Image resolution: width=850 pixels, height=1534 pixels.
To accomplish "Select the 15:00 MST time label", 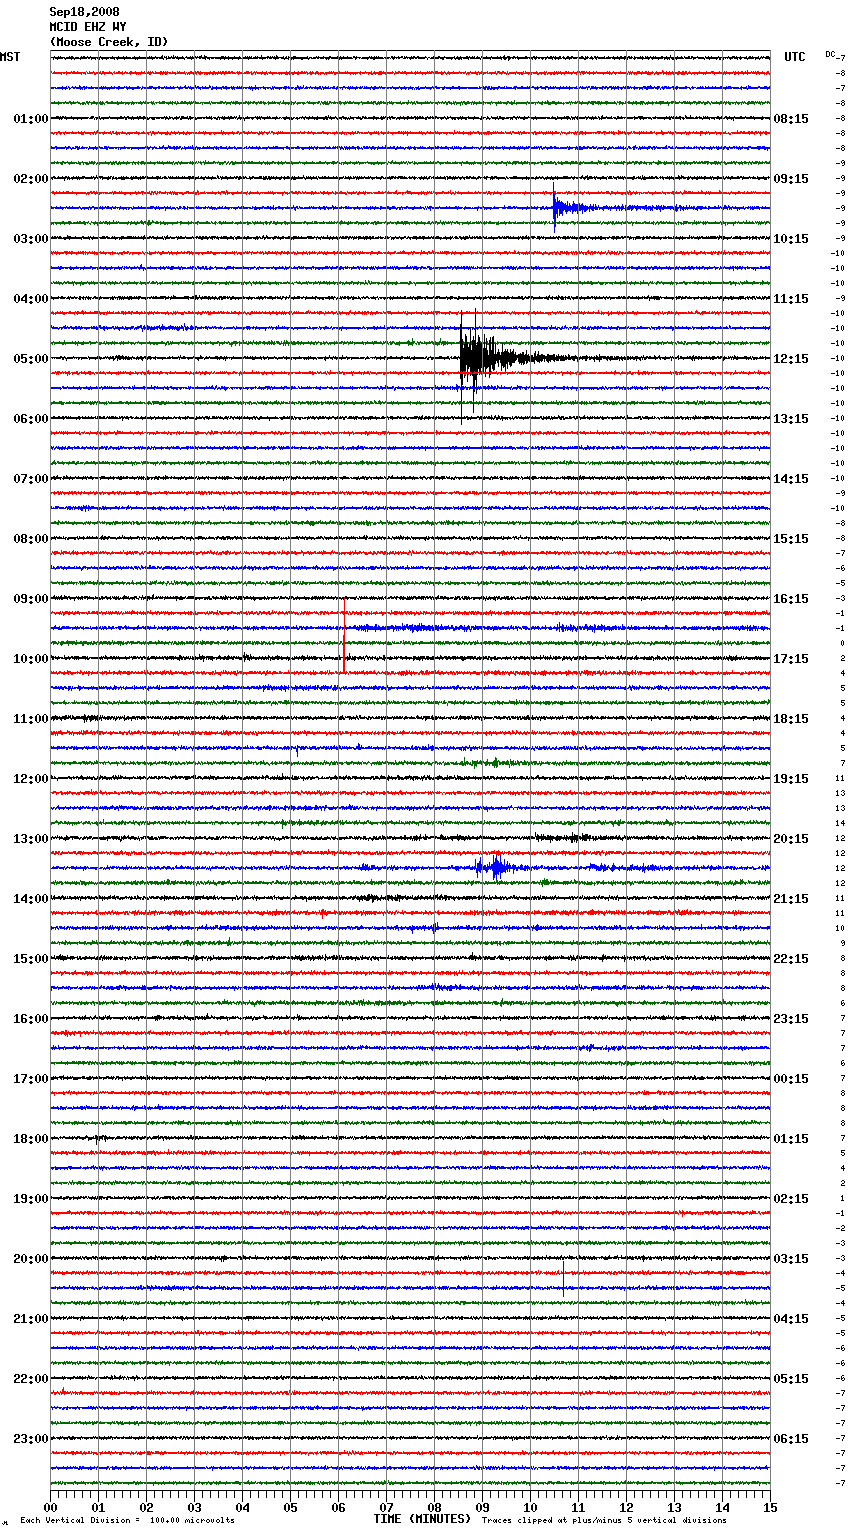I will coord(30,959).
